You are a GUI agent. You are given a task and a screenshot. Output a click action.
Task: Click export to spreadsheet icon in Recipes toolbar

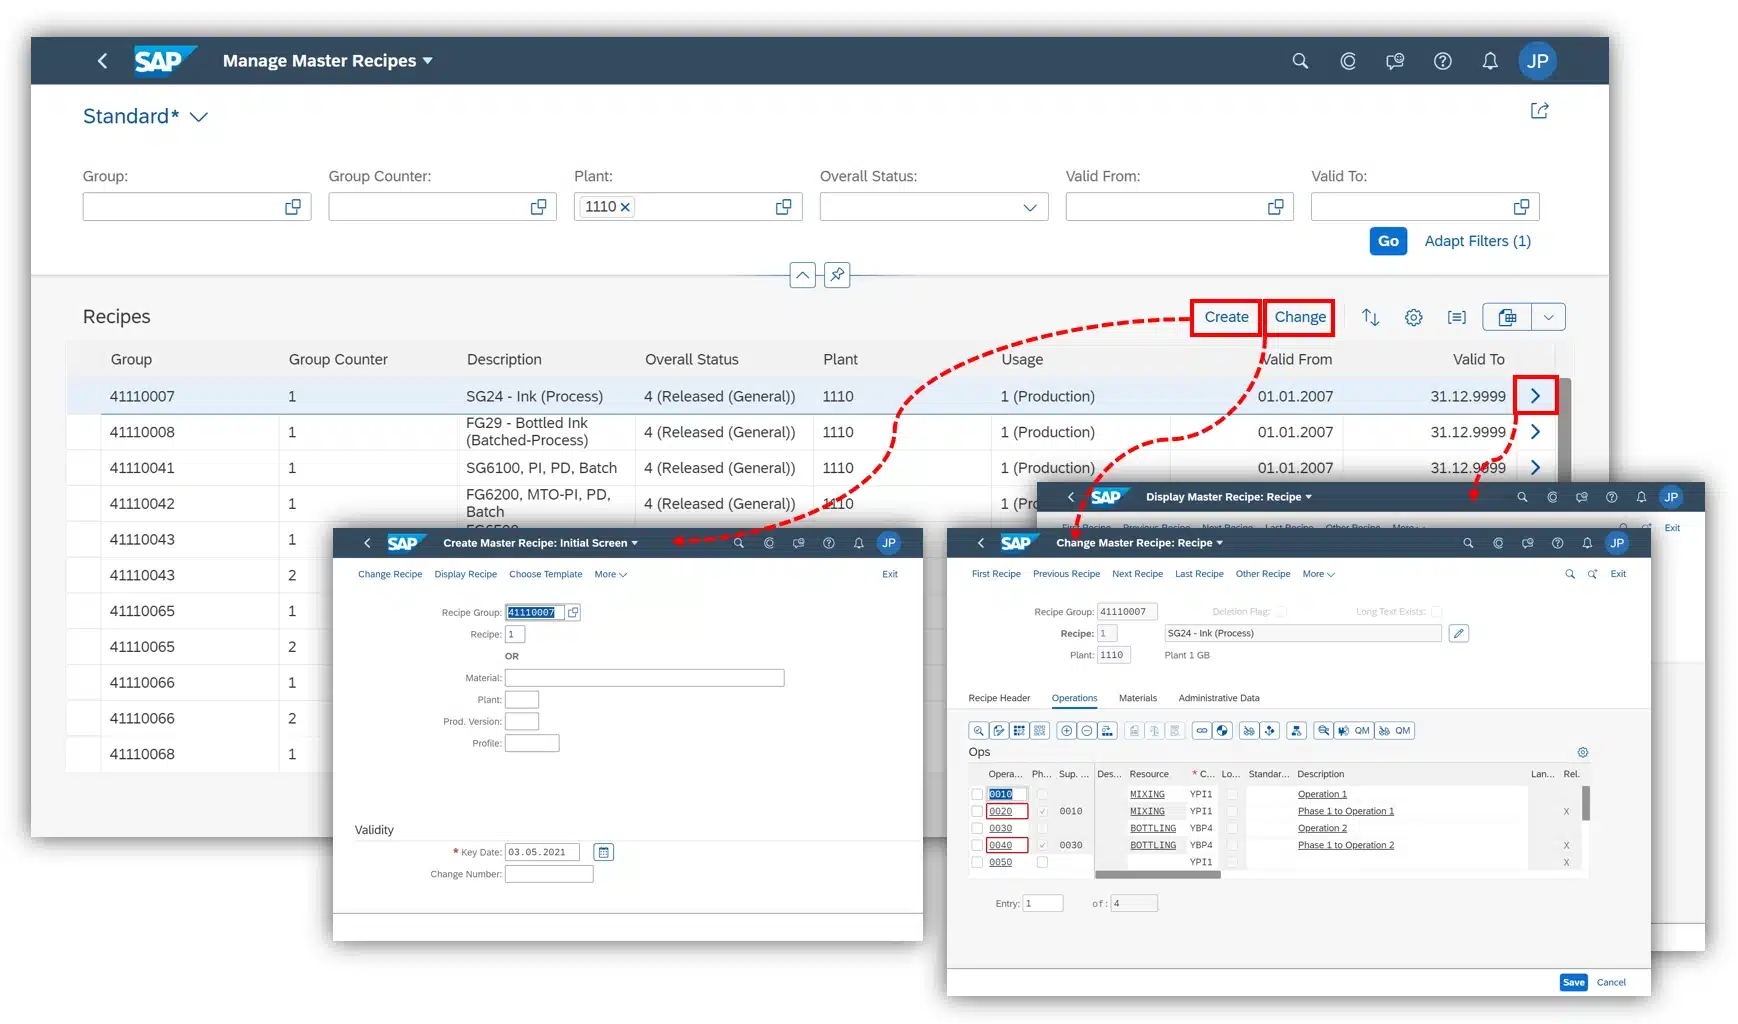(1507, 317)
